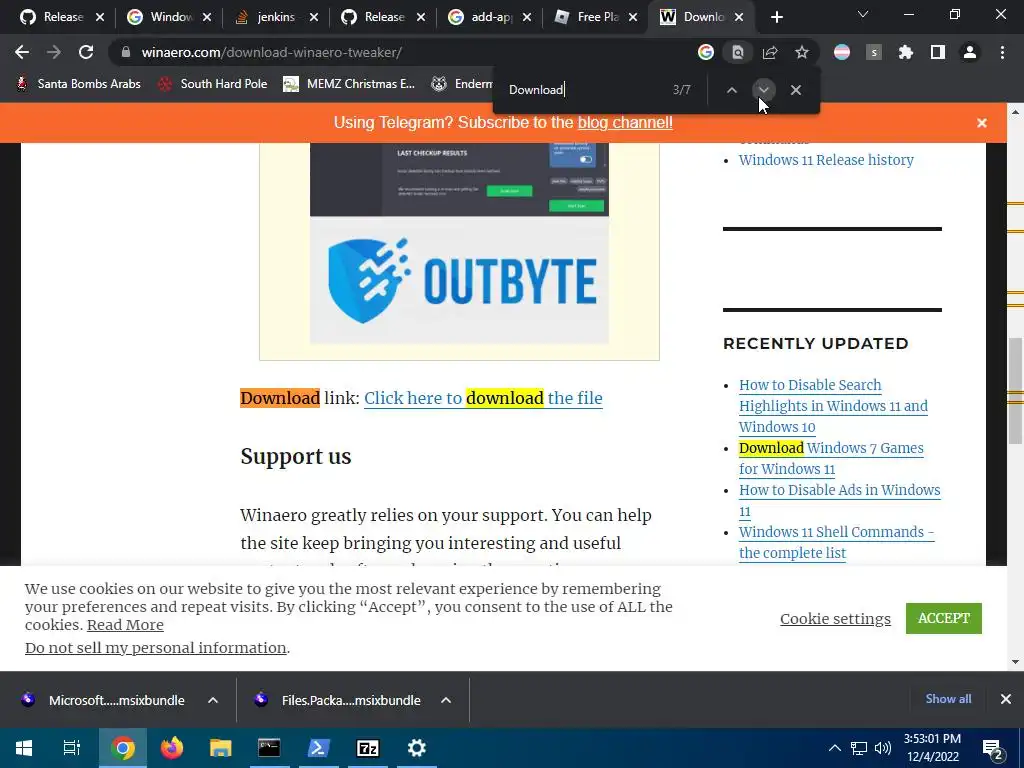1024x768 pixels.
Task: Open the tab search dropdown arrow
Action: [x=863, y=14]
